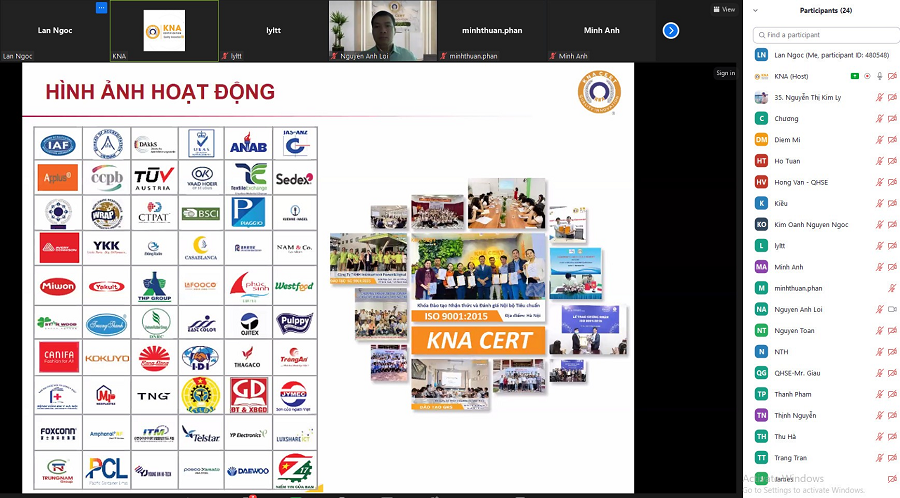This screenshot has height=498, width=900.
Task: Select the Lan Ngoc video tile
Action: 55,30
